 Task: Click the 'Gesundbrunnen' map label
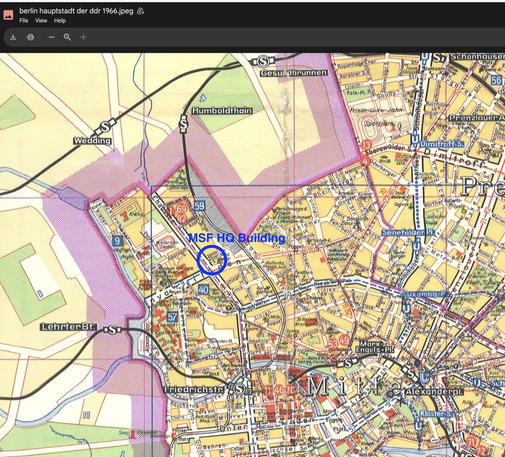click(294, 73)
